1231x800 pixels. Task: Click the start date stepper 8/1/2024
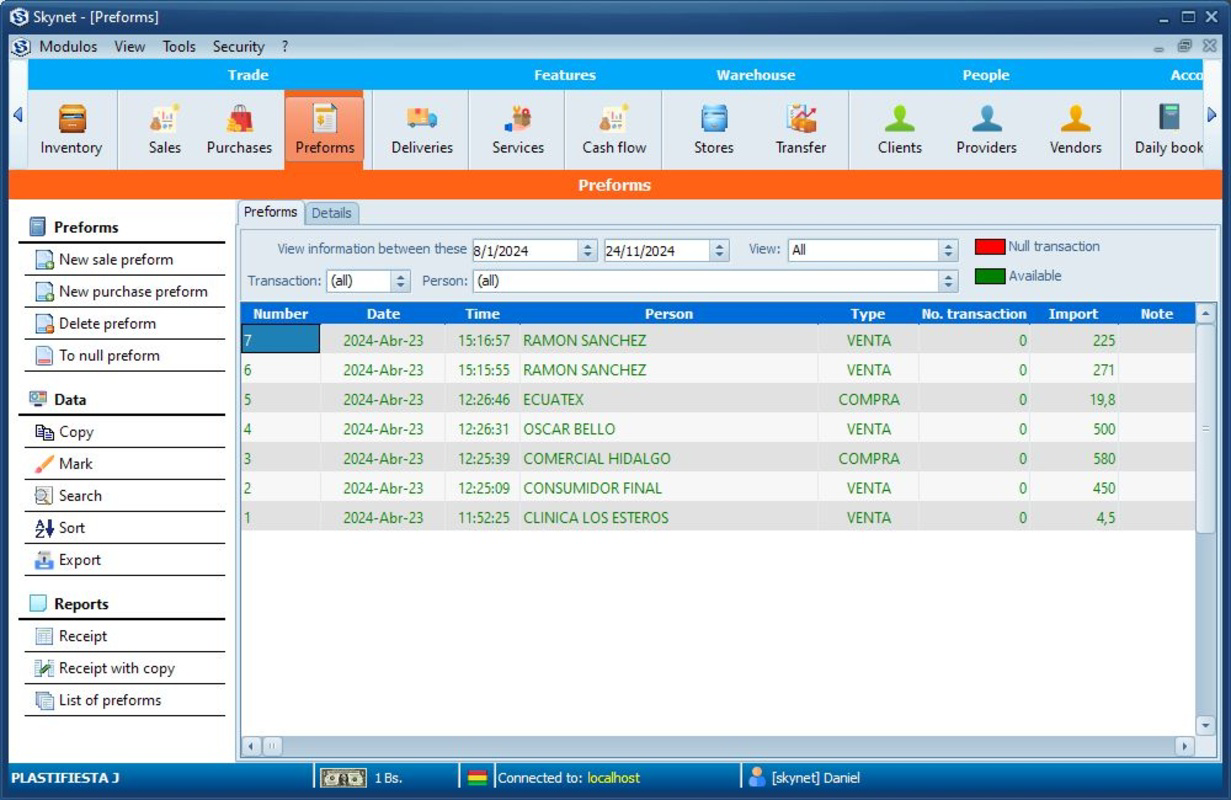pos(588,251)
